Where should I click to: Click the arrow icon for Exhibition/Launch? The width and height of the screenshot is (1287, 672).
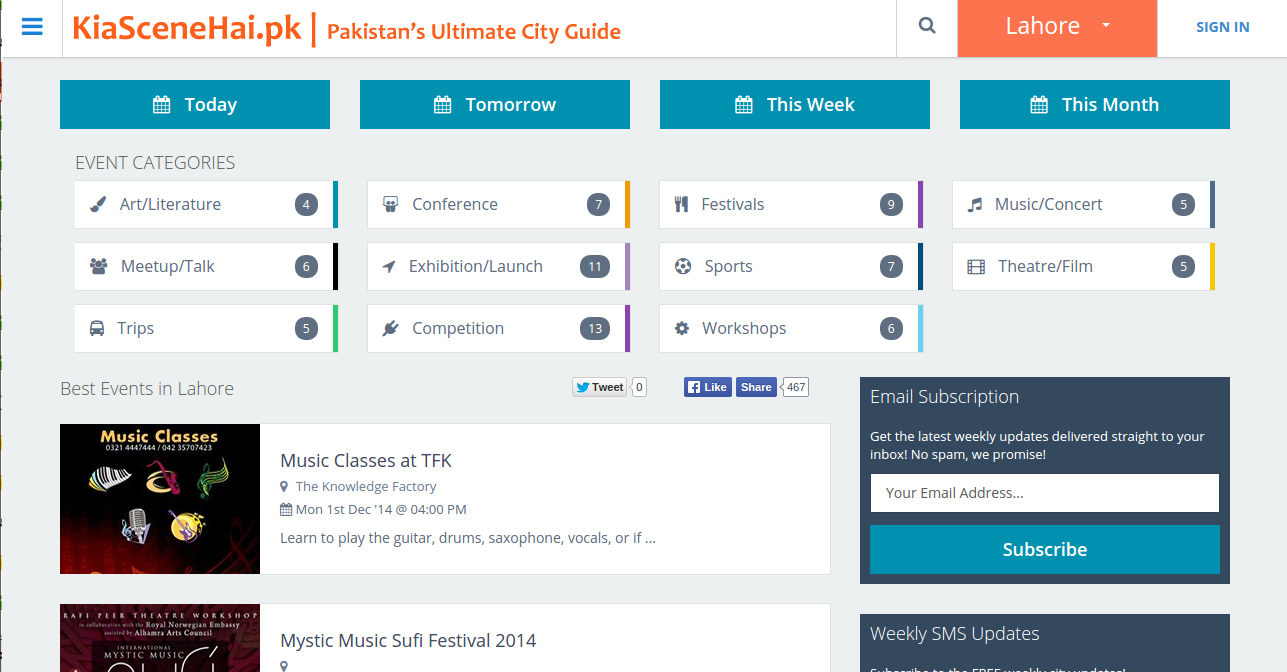389,267
